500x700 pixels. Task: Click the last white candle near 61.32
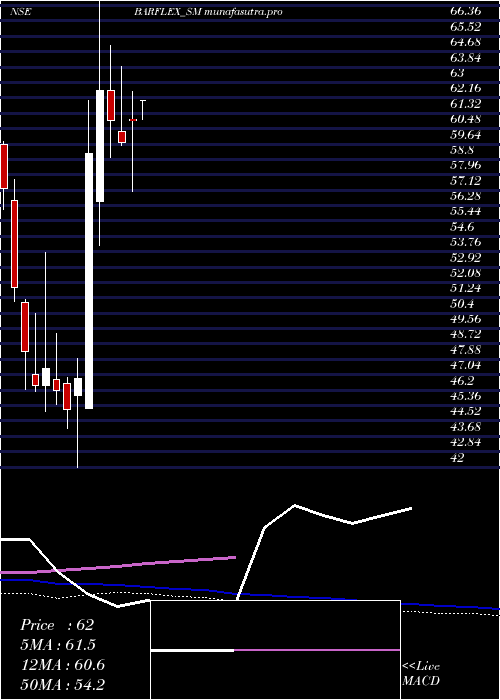(143, 110)
